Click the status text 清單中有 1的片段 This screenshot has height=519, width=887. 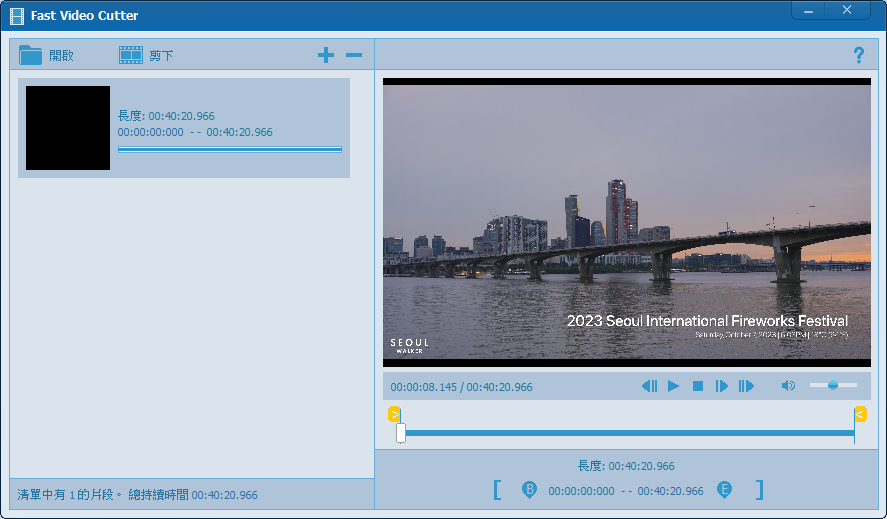70,495
